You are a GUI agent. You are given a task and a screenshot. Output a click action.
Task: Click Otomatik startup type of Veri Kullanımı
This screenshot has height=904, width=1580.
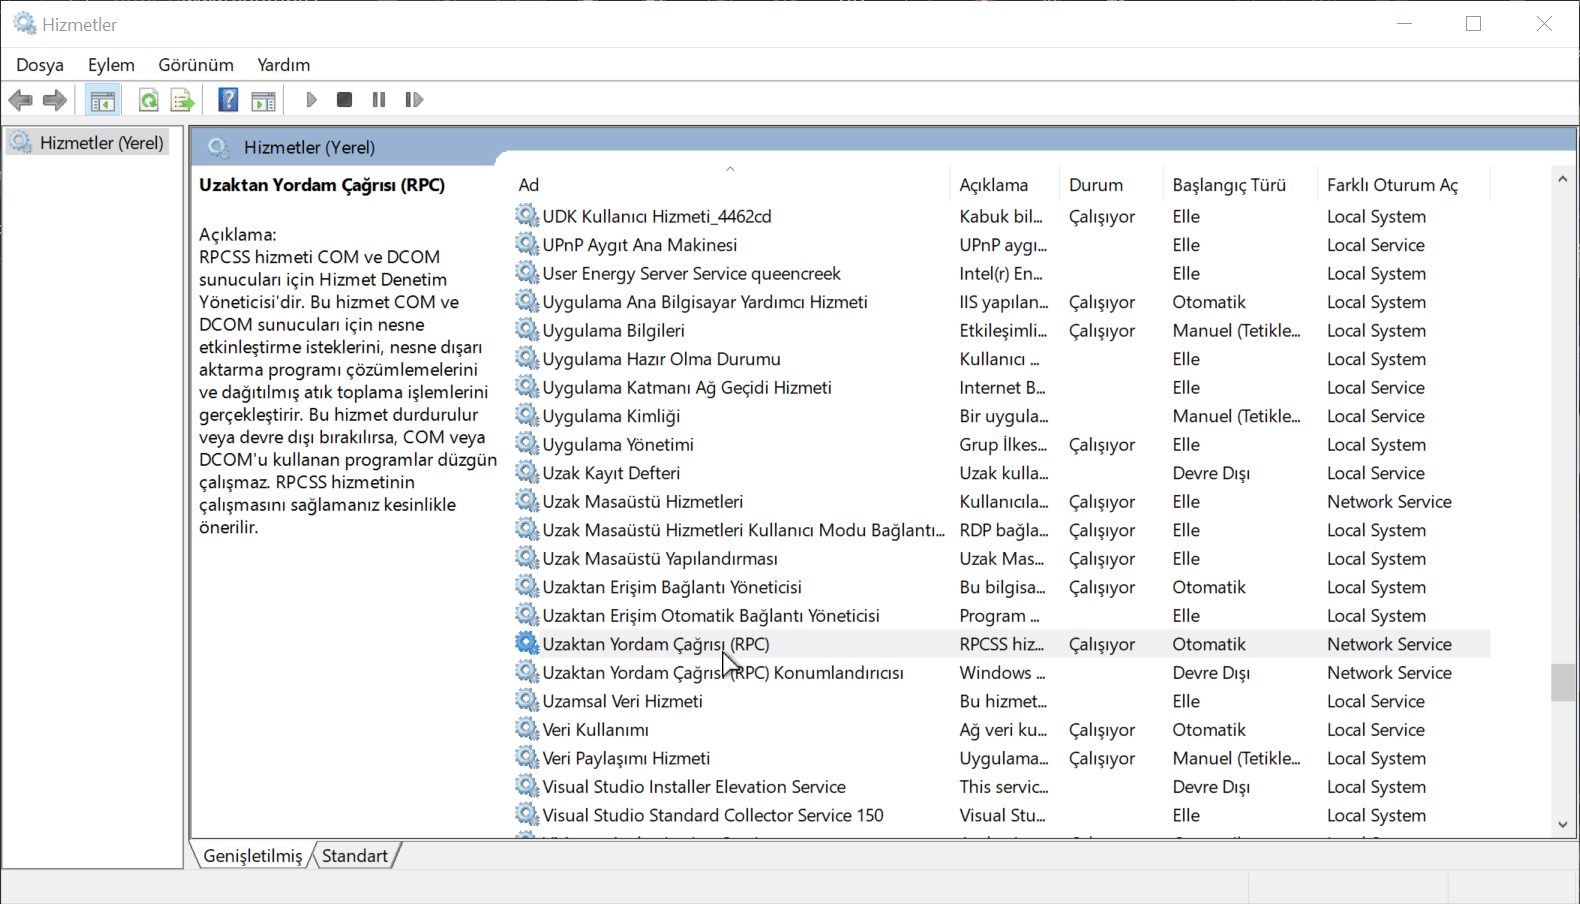[x=1209, y=730]
